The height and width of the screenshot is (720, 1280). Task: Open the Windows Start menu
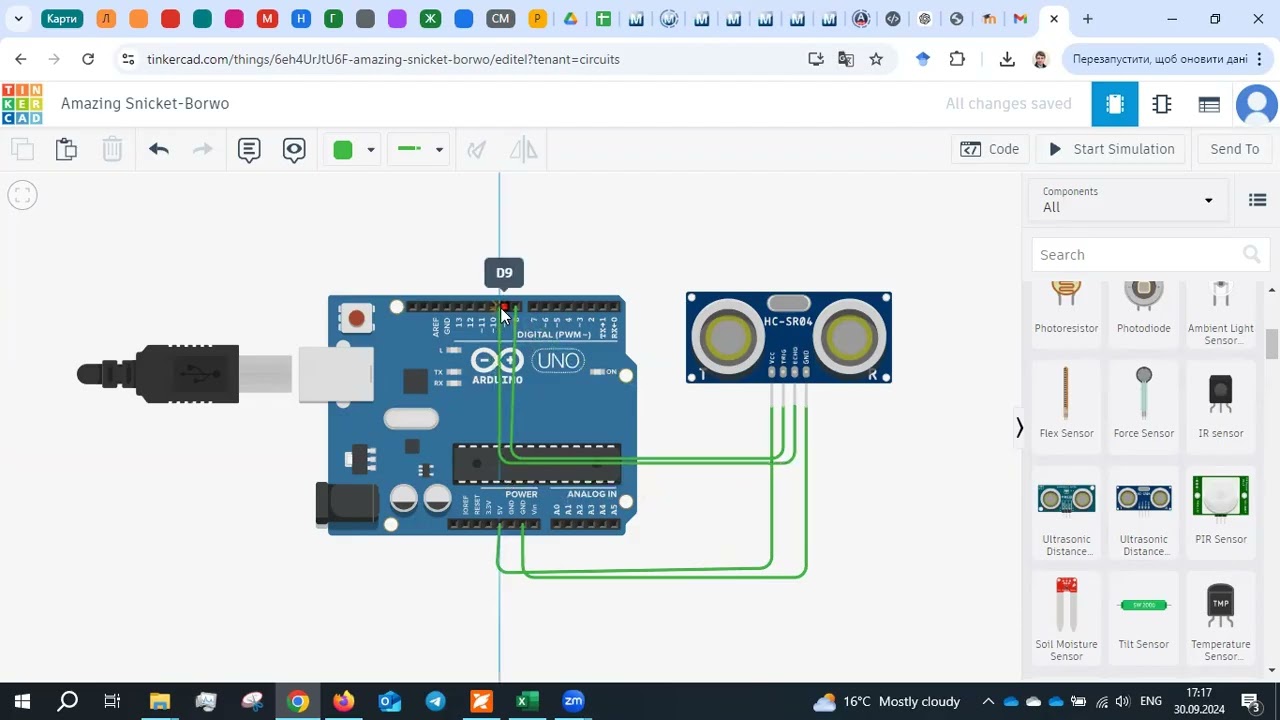(x=22, y=701)
